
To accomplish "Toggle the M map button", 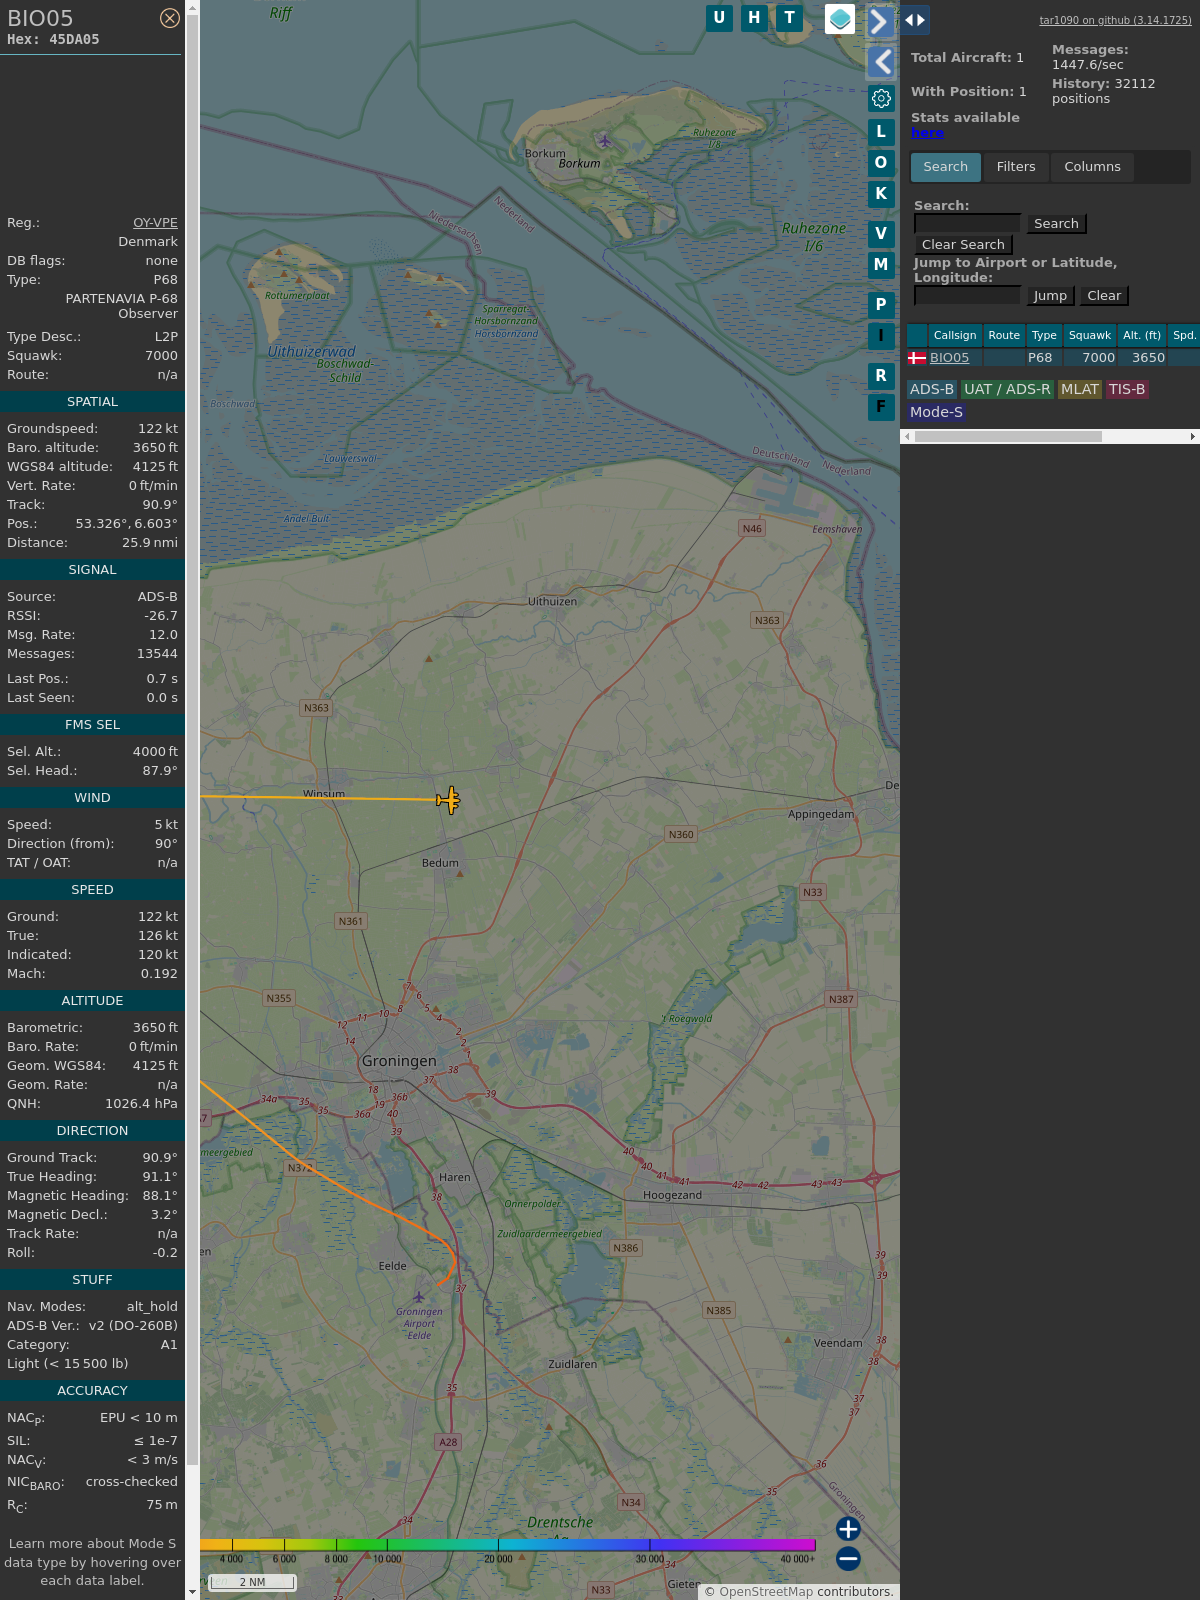I will pyautogui.click(x=881, y=265).
